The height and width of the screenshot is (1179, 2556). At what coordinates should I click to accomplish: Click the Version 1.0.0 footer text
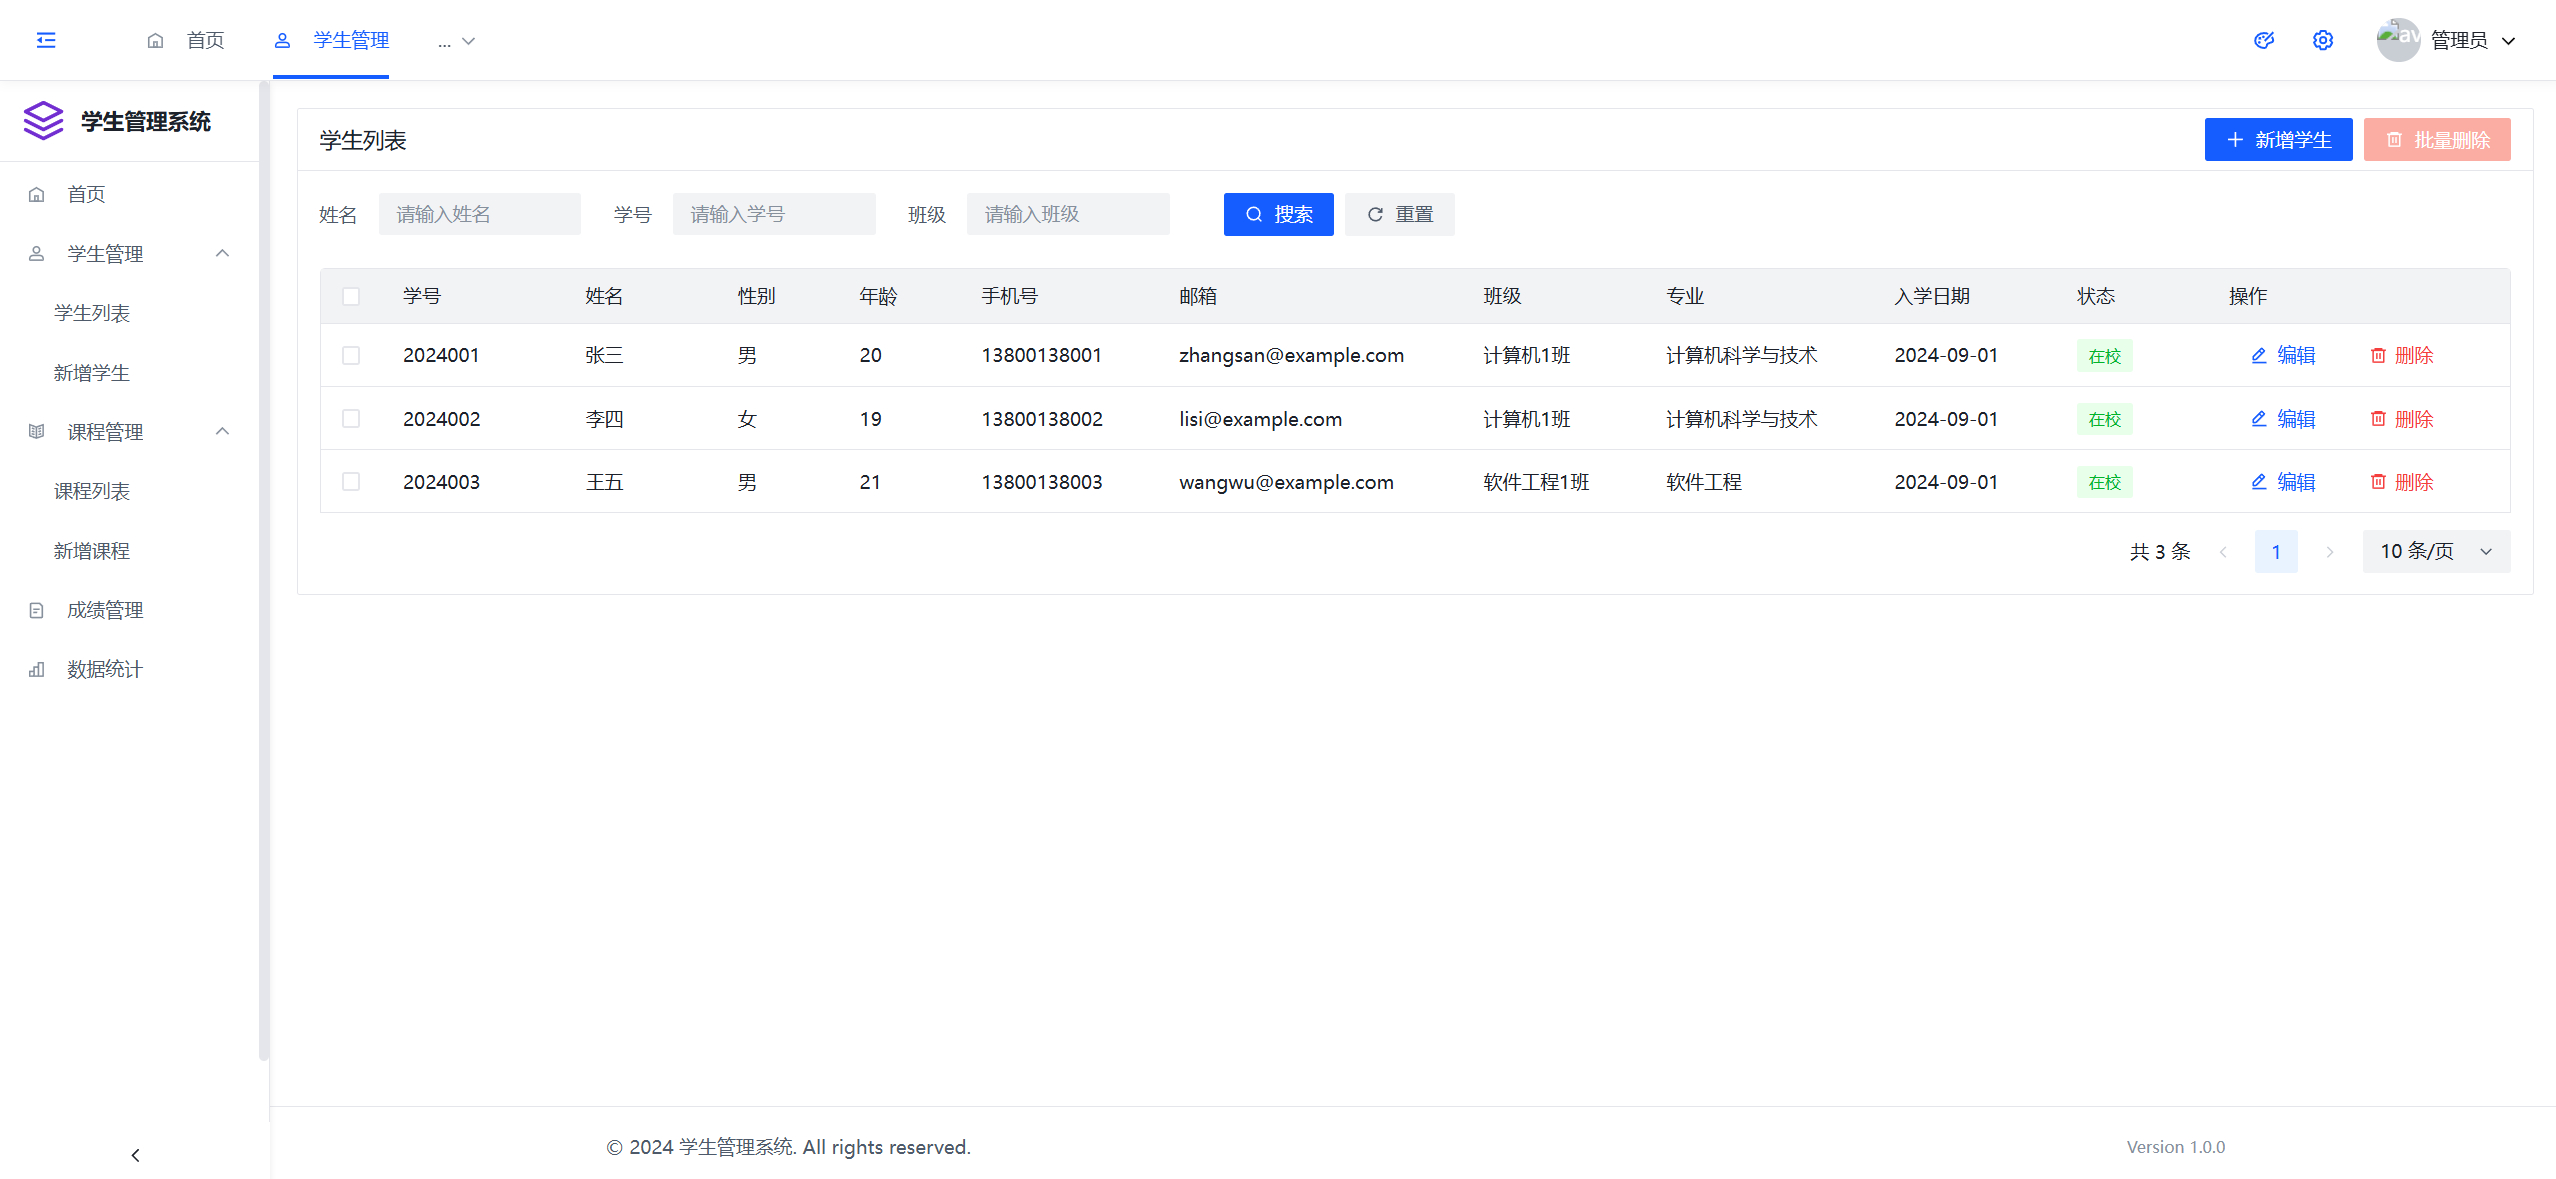(2176, 1147)
